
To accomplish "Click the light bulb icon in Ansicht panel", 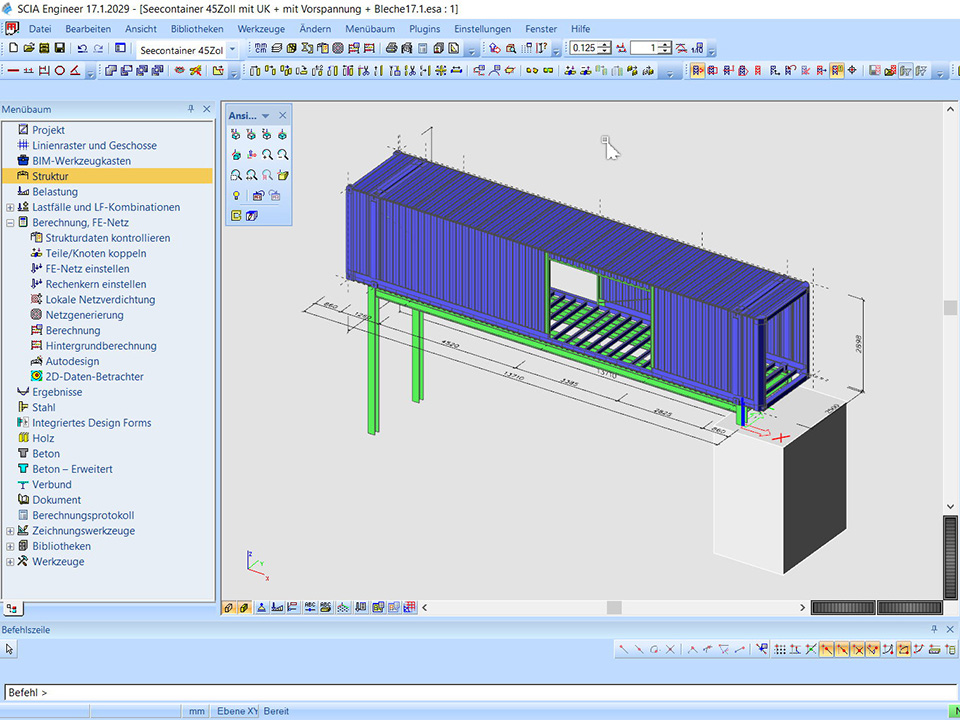I will click(x=236, y=195).
